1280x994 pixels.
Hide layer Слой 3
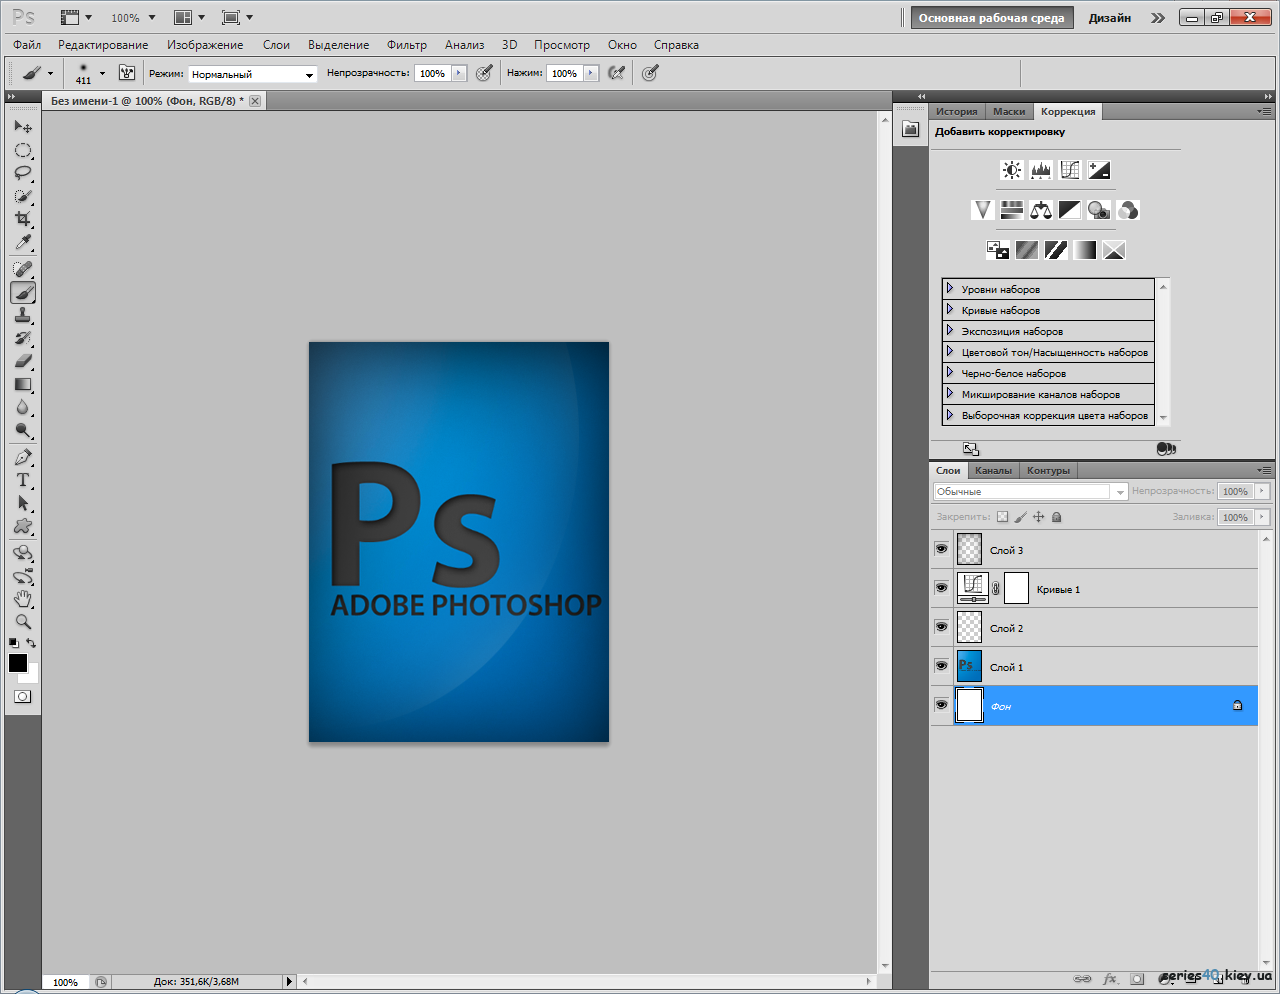point(941,549)
